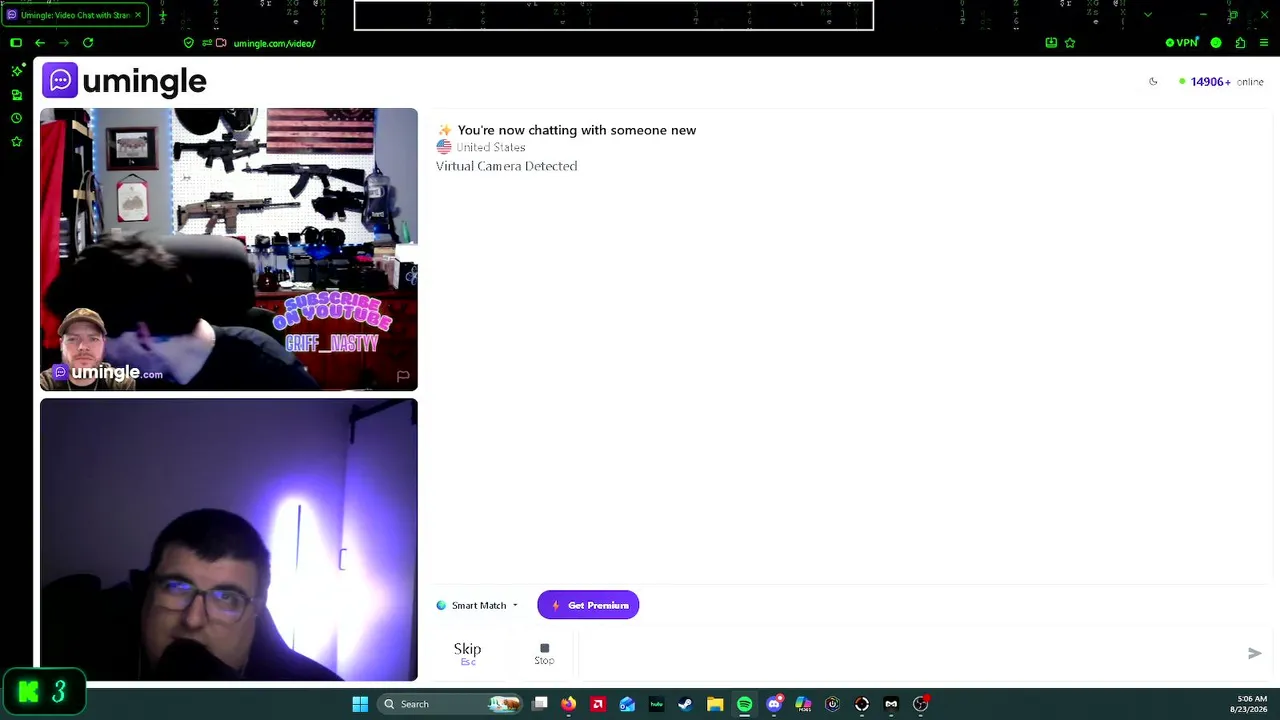Open the tab search chevron in title bar
This screenshot has height=720, width=1280.
click(x=1147, y=15)
